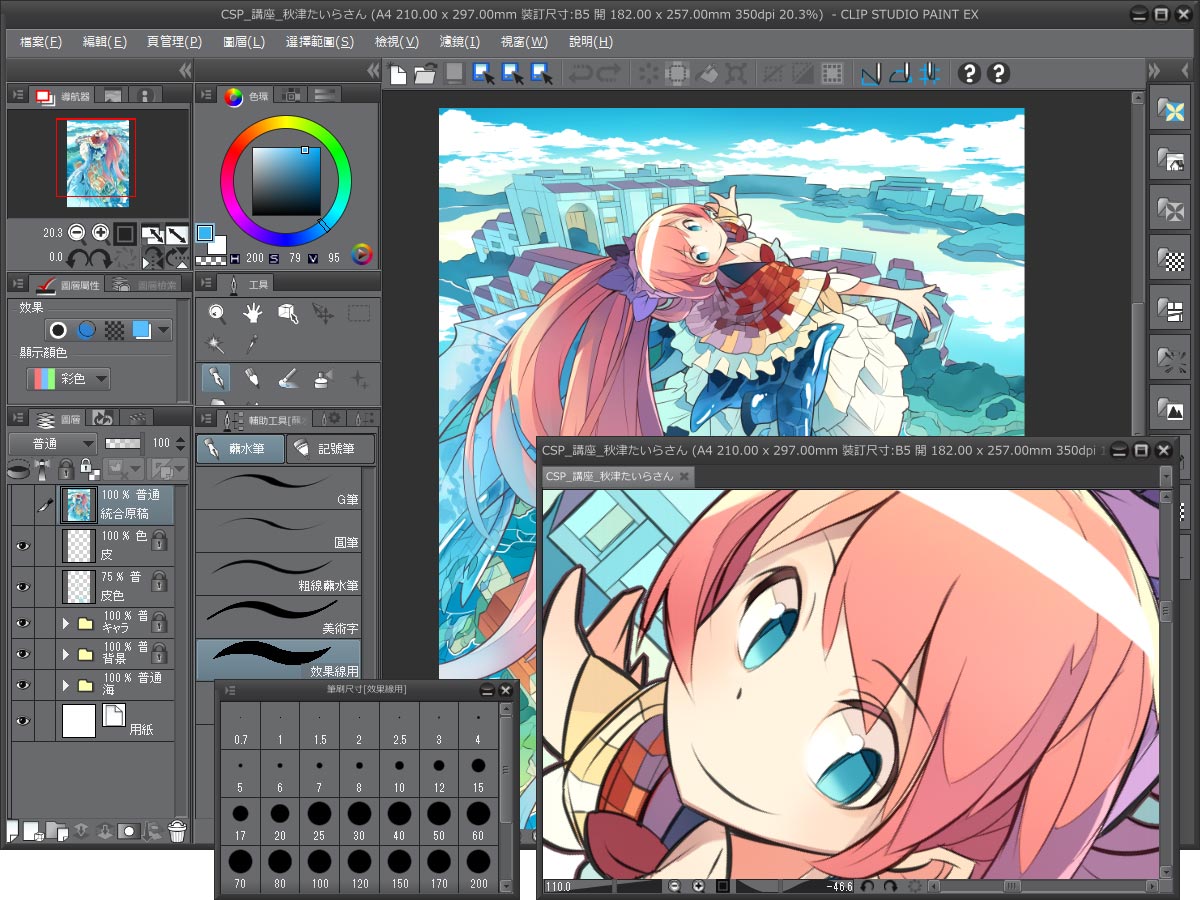Select the Eyedropper tool
This screenshot has width=1200, height=900.
(252, 343)
